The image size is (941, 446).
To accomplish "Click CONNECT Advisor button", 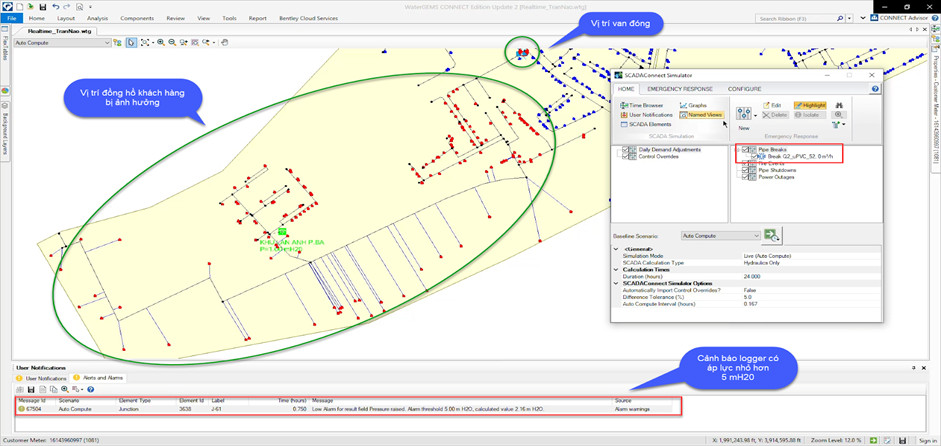I will 898,18.
